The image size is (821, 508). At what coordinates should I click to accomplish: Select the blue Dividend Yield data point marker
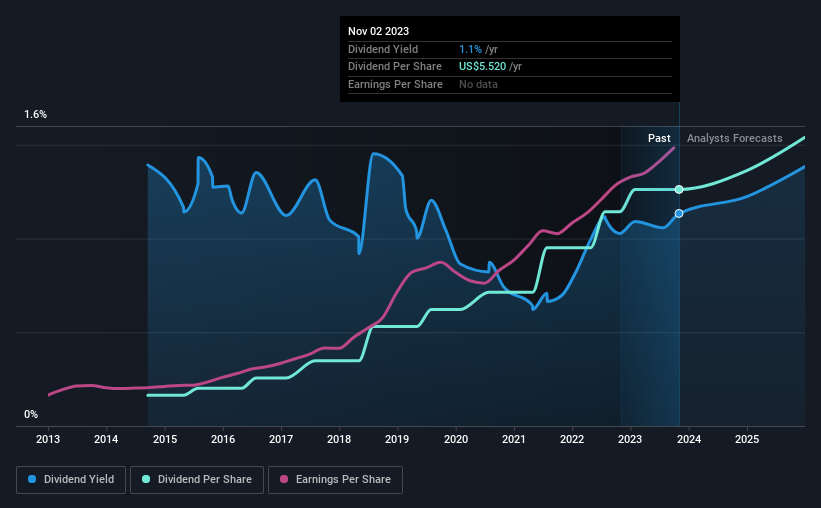pos(679,214)
